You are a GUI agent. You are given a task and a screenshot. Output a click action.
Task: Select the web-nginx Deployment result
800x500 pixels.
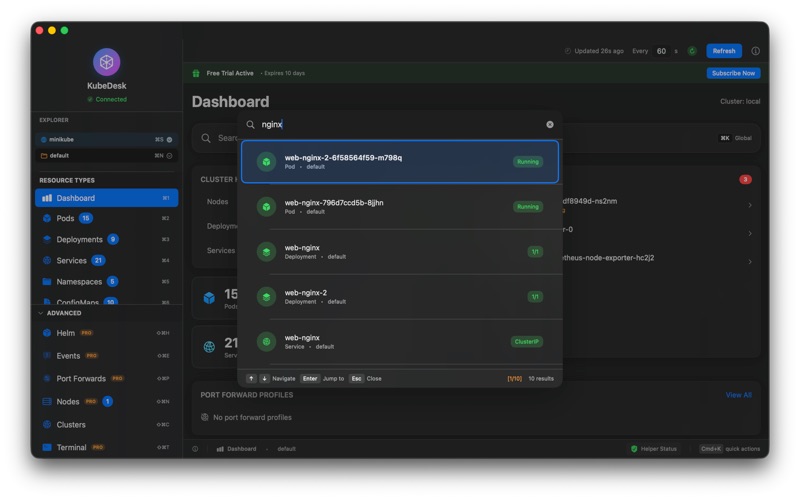400,252
